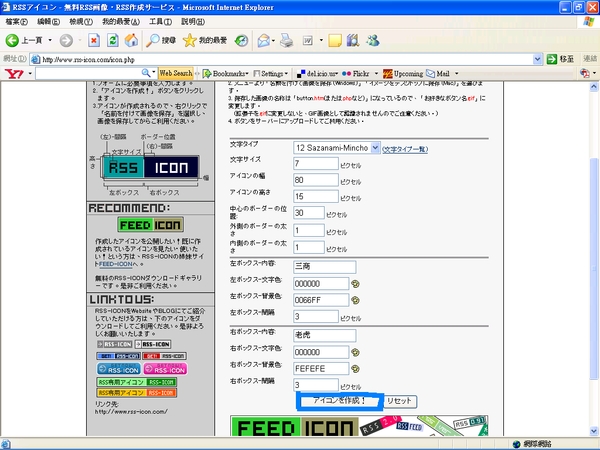Open the Messenger people icon
Viewport: 600px width, 450px height.
point(373,40)
